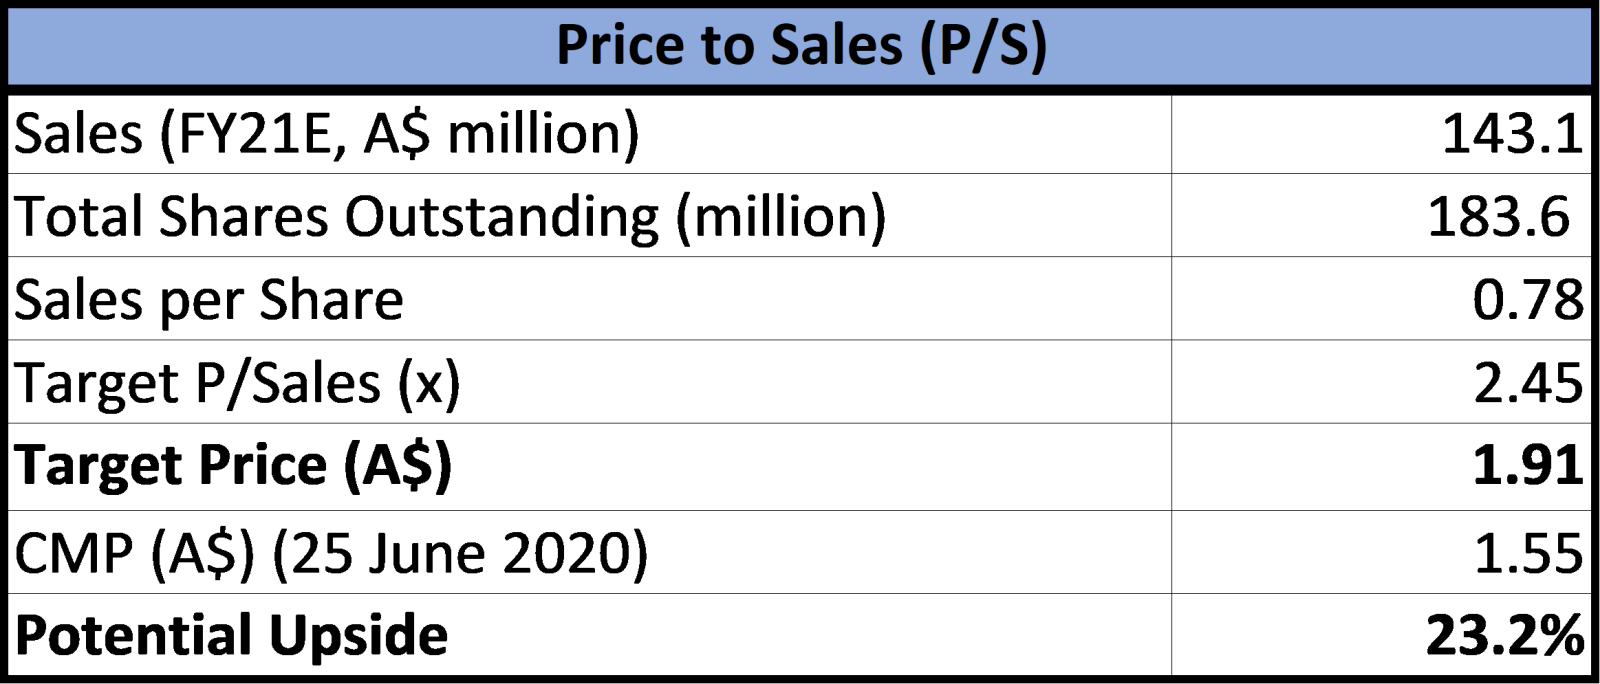Viewport: 1600px width, 684px height.
Task: Select the 23.2% upside value cell
Action: point(1381,635)
